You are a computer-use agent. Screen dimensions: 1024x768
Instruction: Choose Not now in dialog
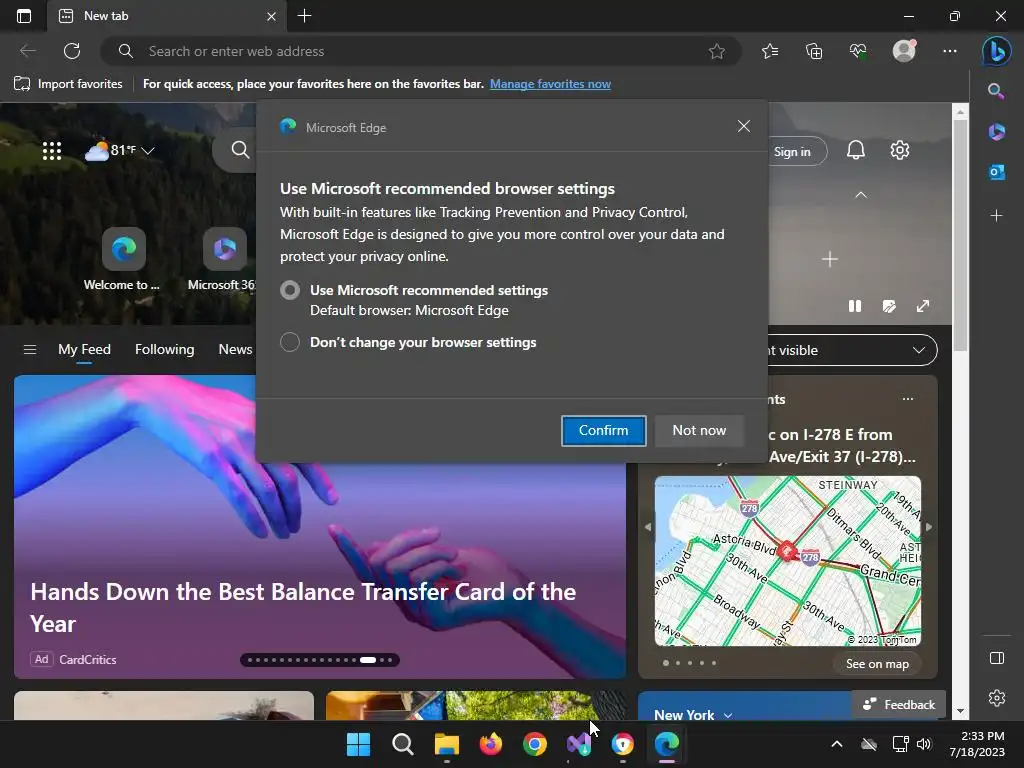tap(699, 430)
